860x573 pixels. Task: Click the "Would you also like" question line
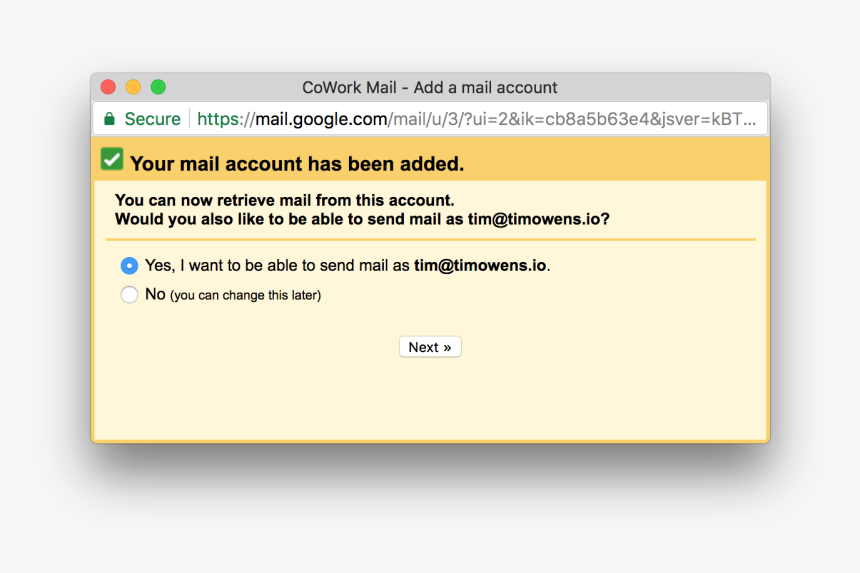click(x=290, y=219)
